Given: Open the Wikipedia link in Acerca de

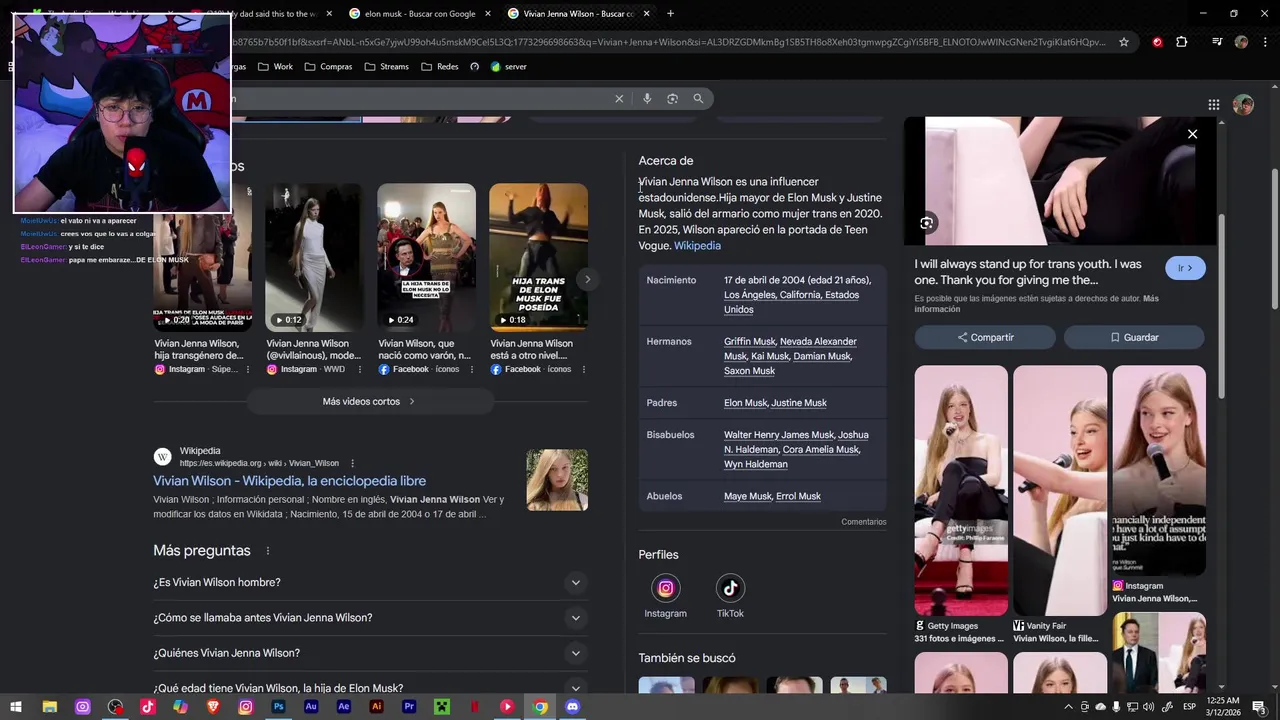Looking at the screenshot, I should (697, 246).
